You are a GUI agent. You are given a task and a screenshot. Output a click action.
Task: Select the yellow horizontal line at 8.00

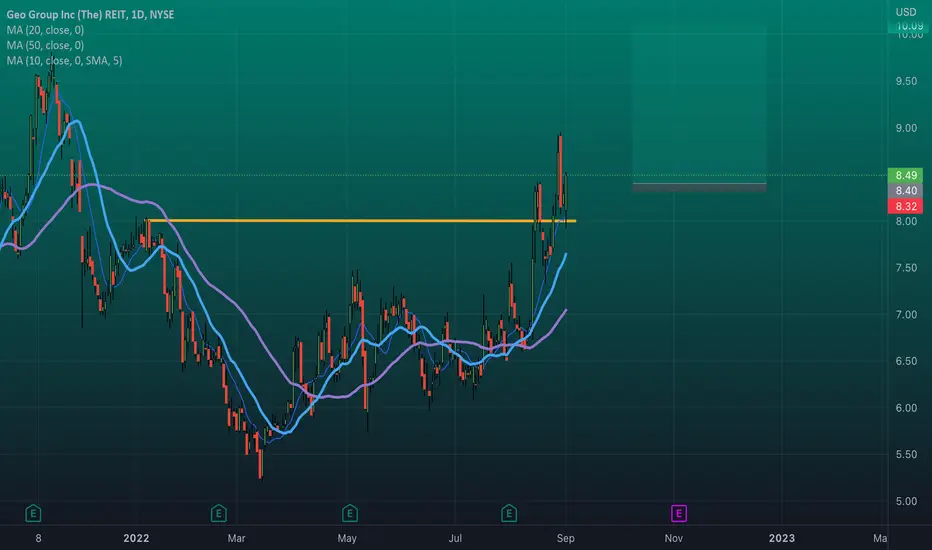point(361,221)
